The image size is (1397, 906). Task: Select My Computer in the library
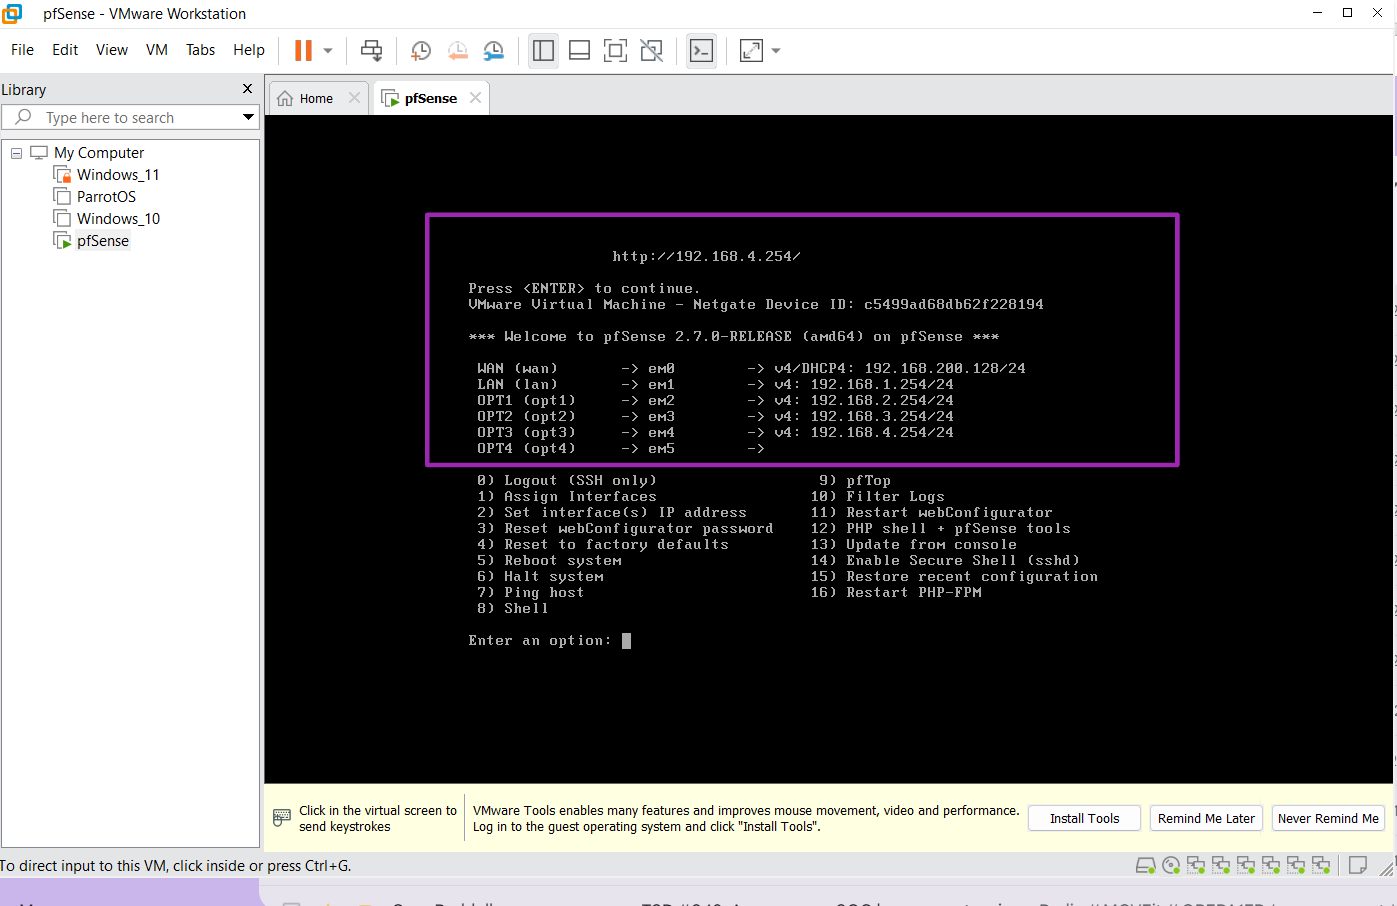tap(99, 153)
